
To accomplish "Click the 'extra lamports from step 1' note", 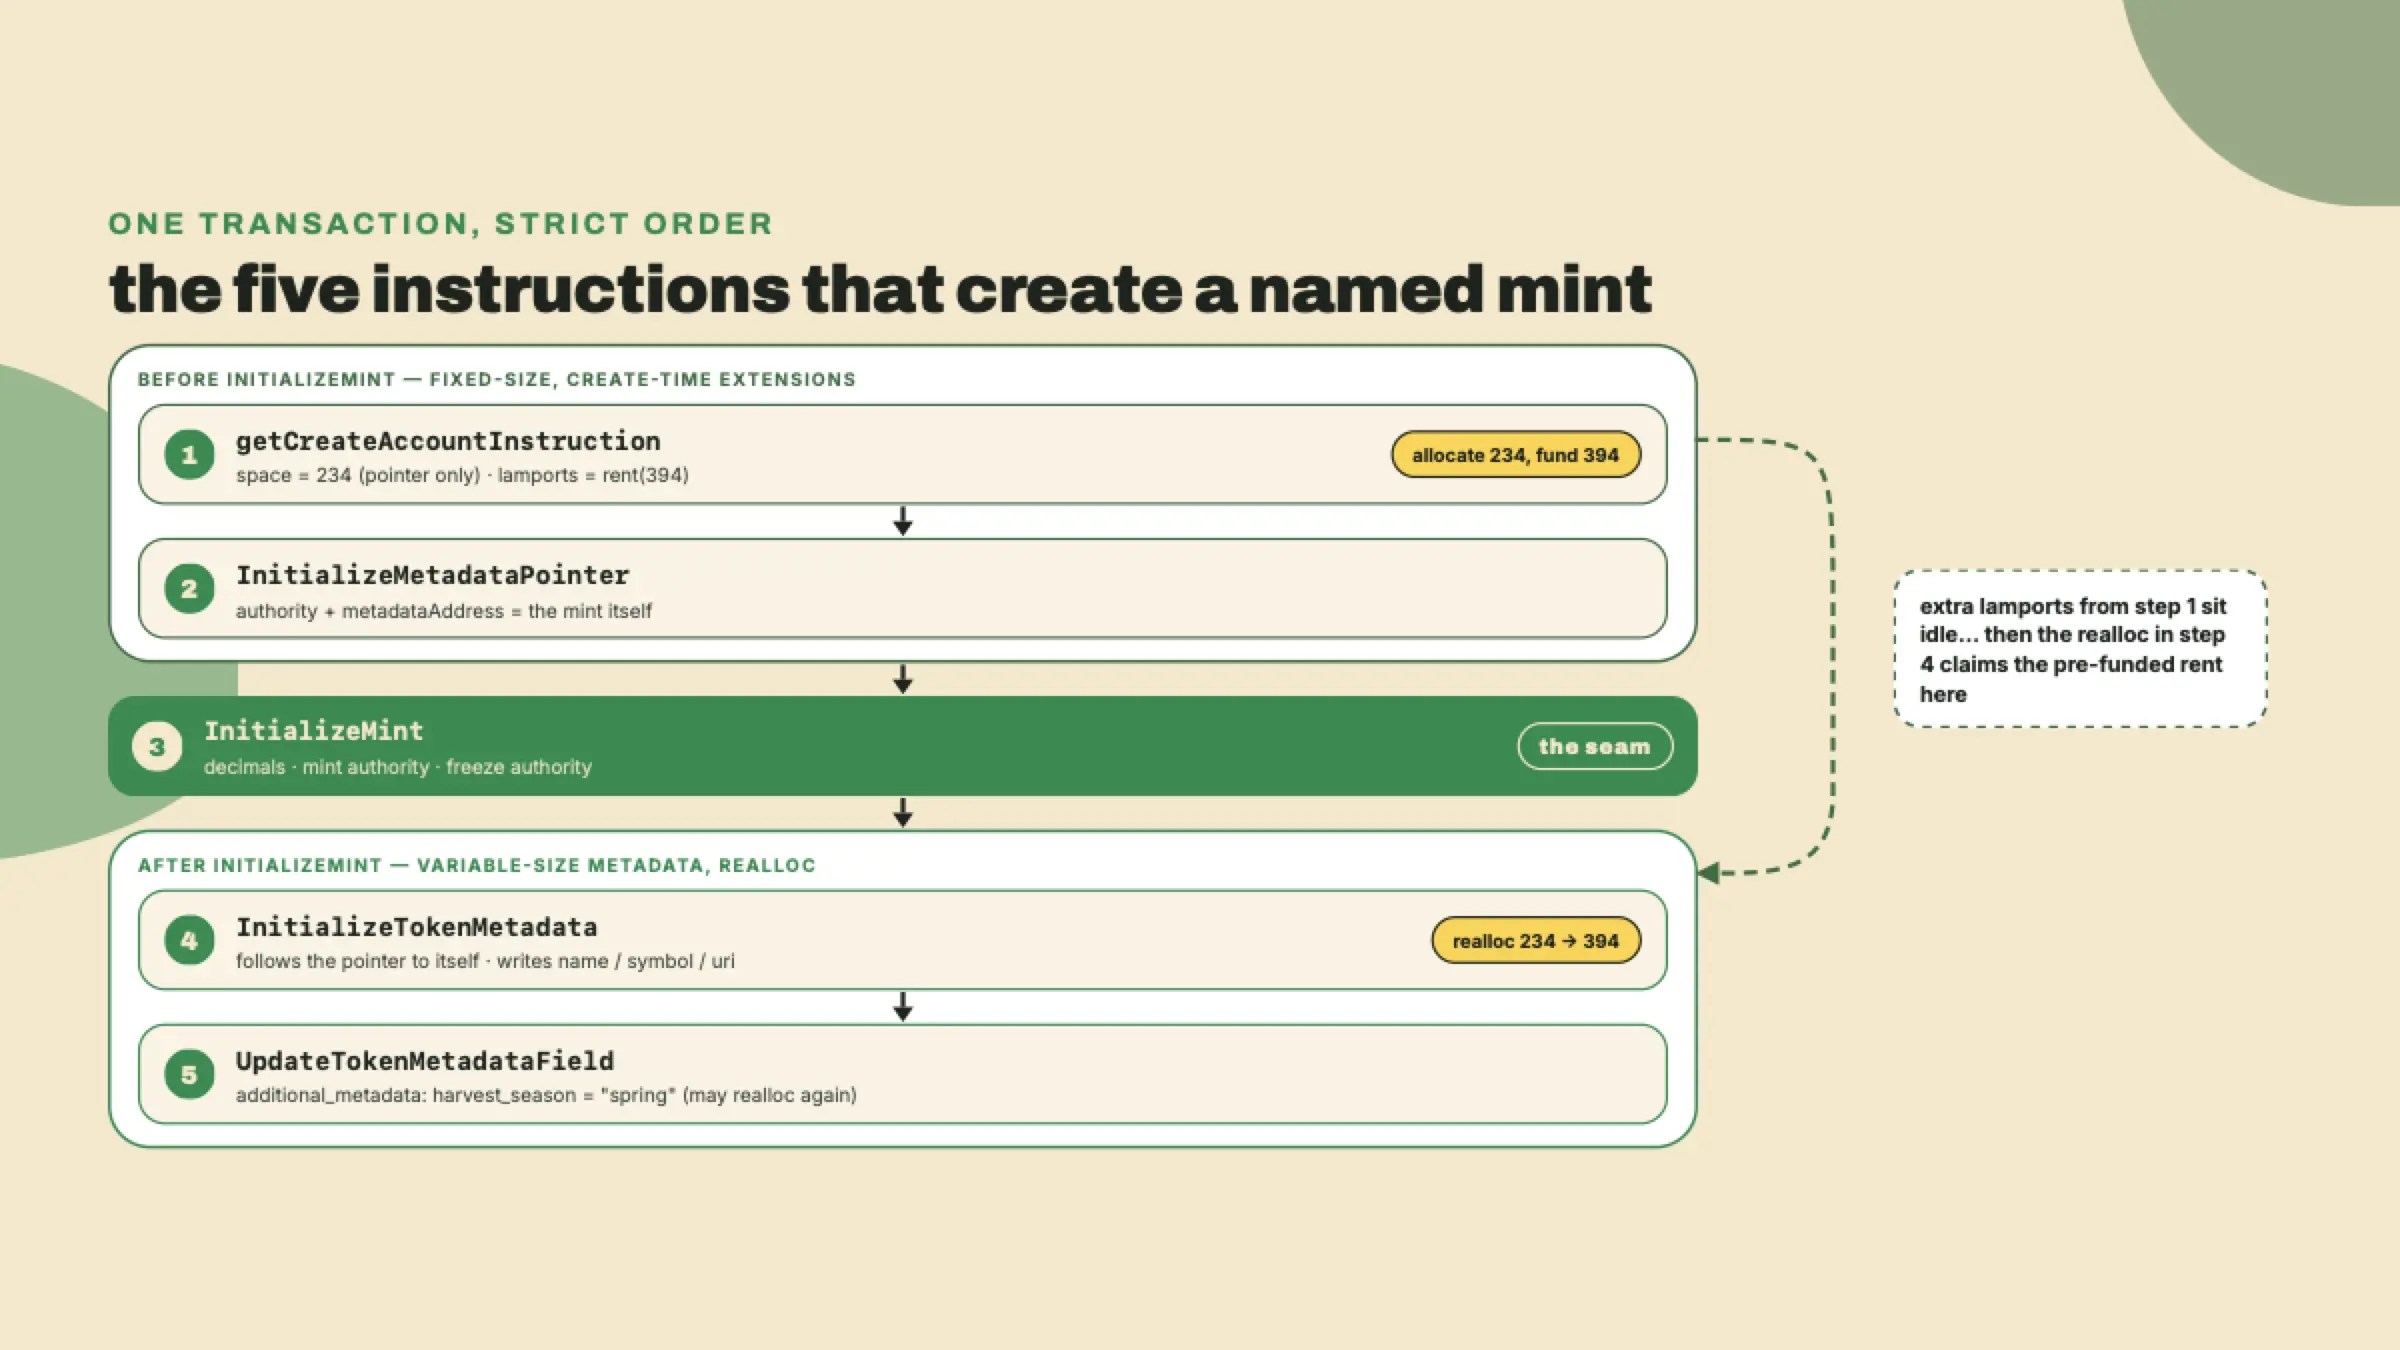I will tap(2080, 649).
